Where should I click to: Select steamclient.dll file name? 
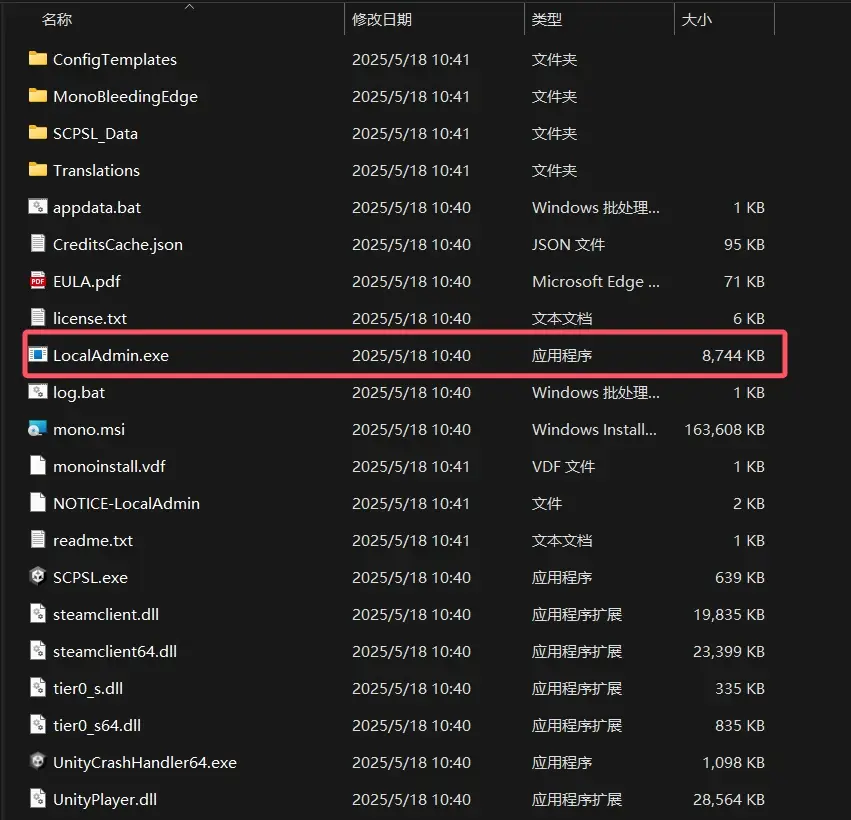106,614
